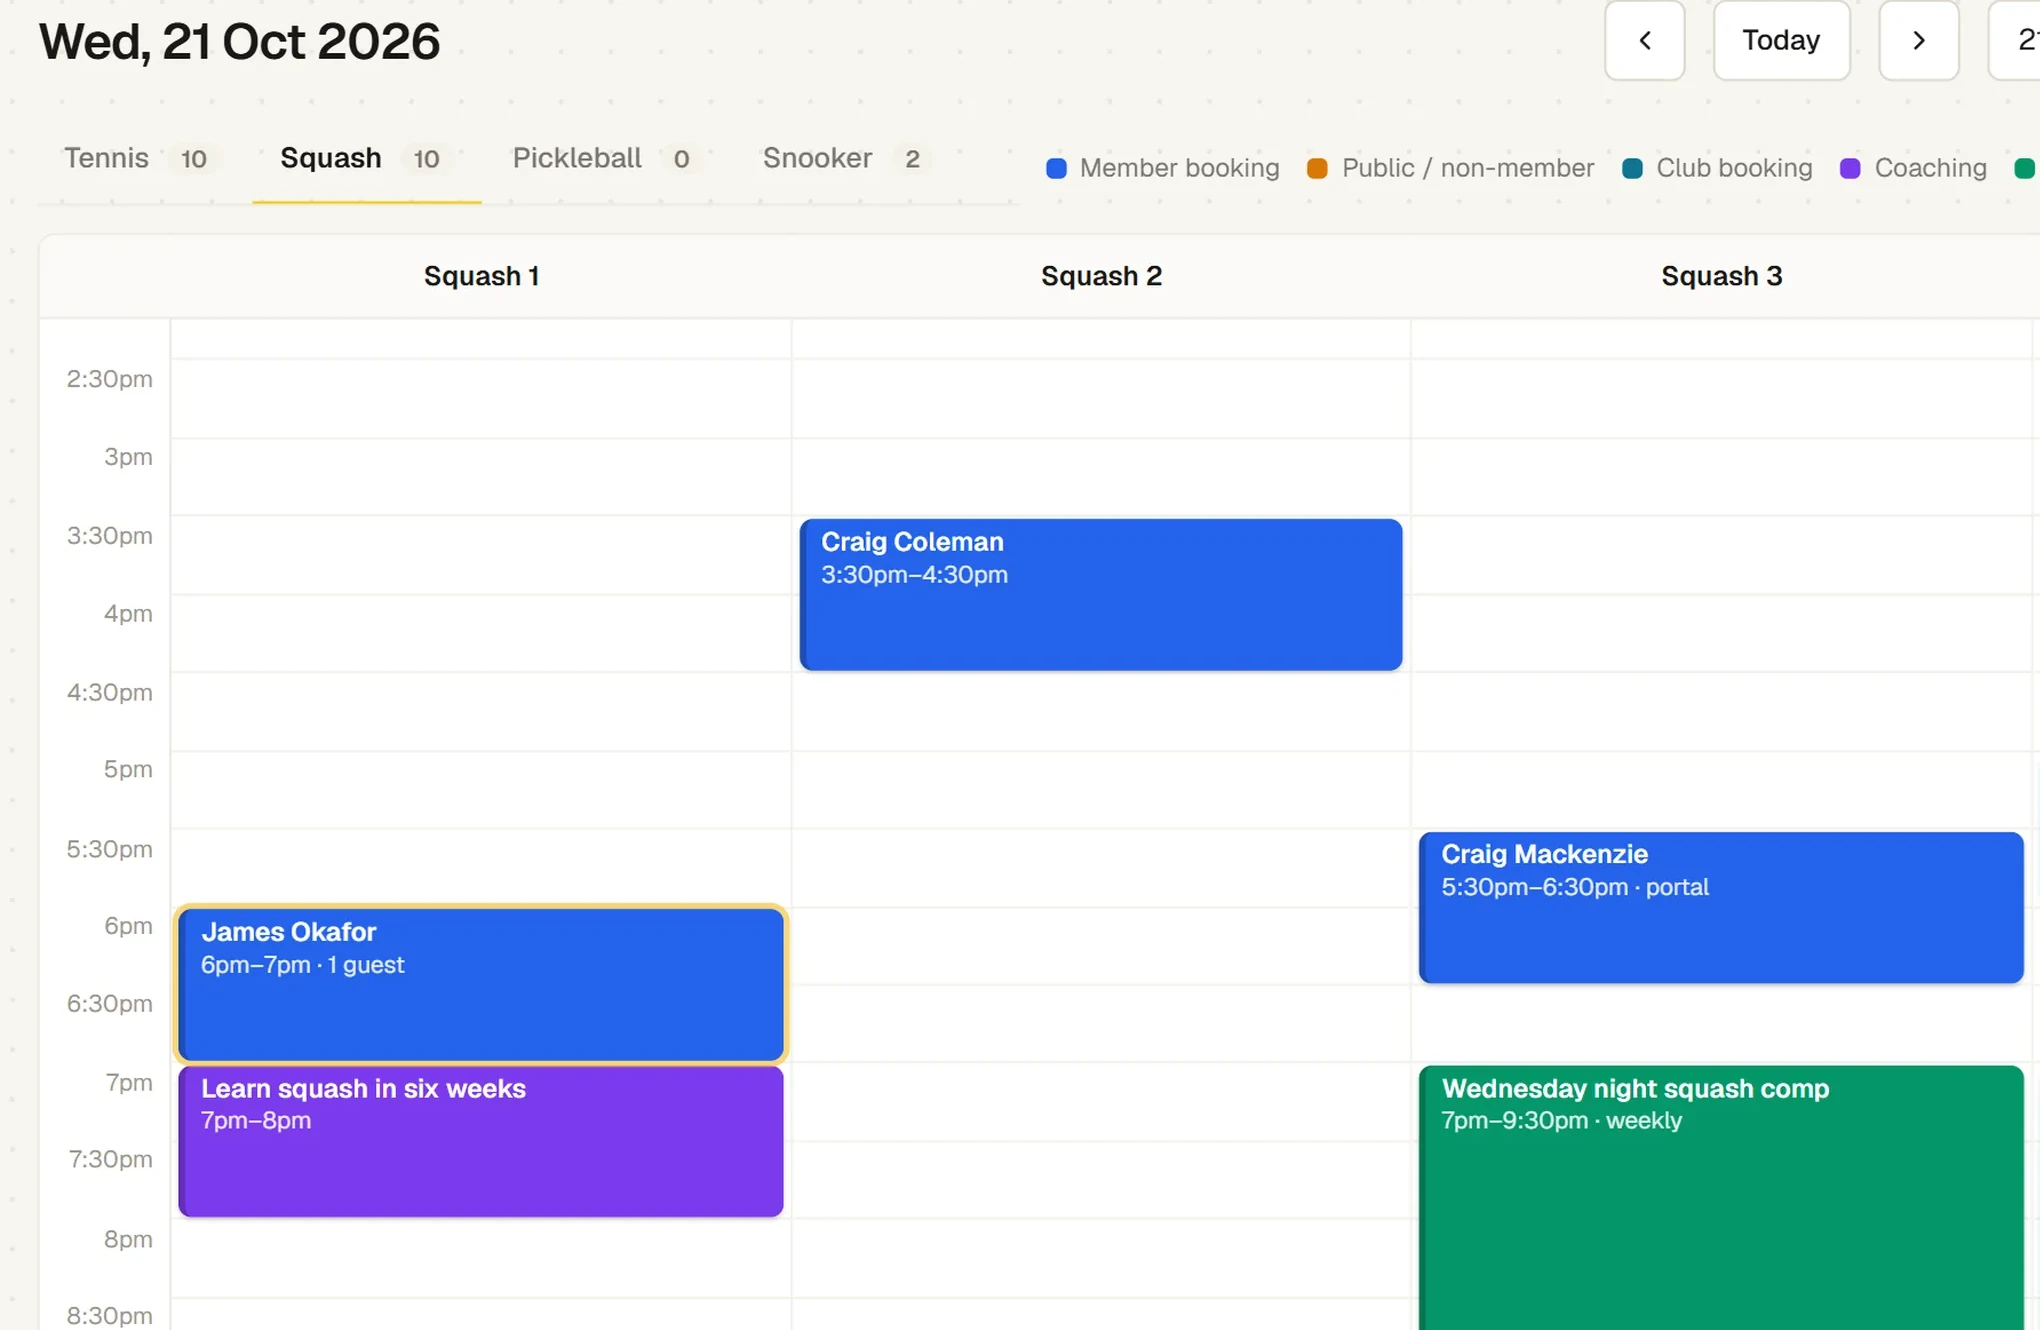Click the orange Public / non-member legend swatch
Image resolution: width=2040 pixels, height=1330 pixels.
pos(1317,168)
